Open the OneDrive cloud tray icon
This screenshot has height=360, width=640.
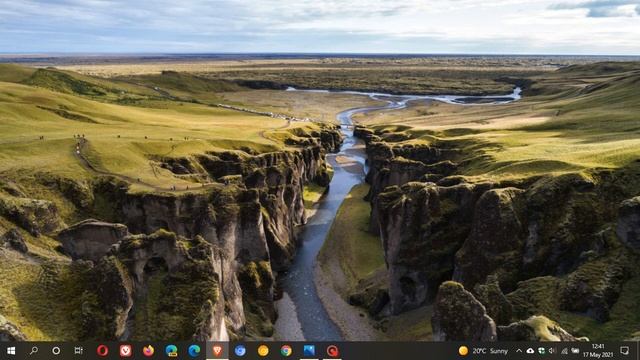[530, 351]
